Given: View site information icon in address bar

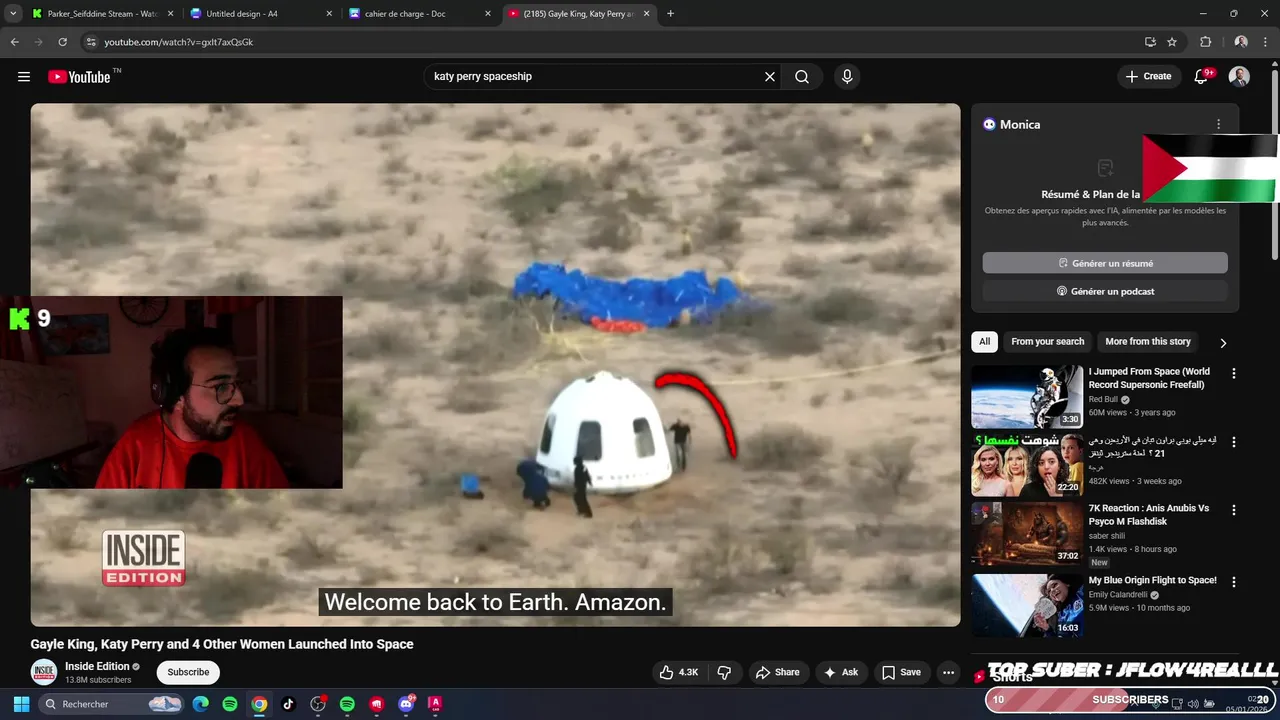Looking at the screenshot, I should click(91, 42).
